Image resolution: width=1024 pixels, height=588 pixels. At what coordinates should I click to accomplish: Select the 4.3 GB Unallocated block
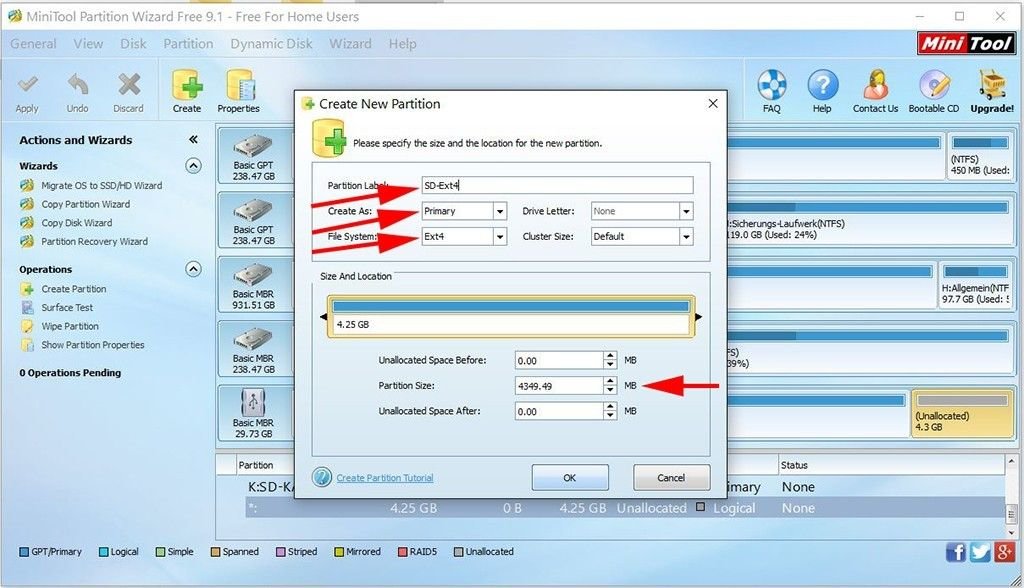coord(961,414)
